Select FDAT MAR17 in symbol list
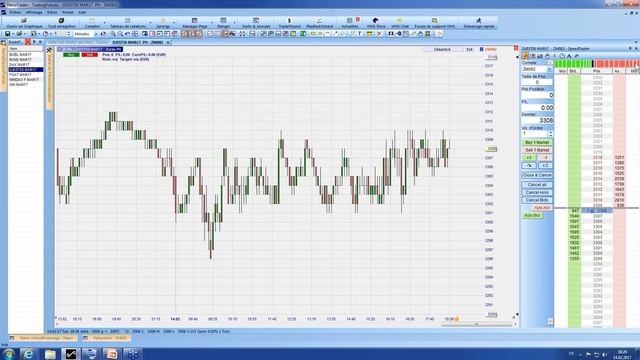 (20, 75)
